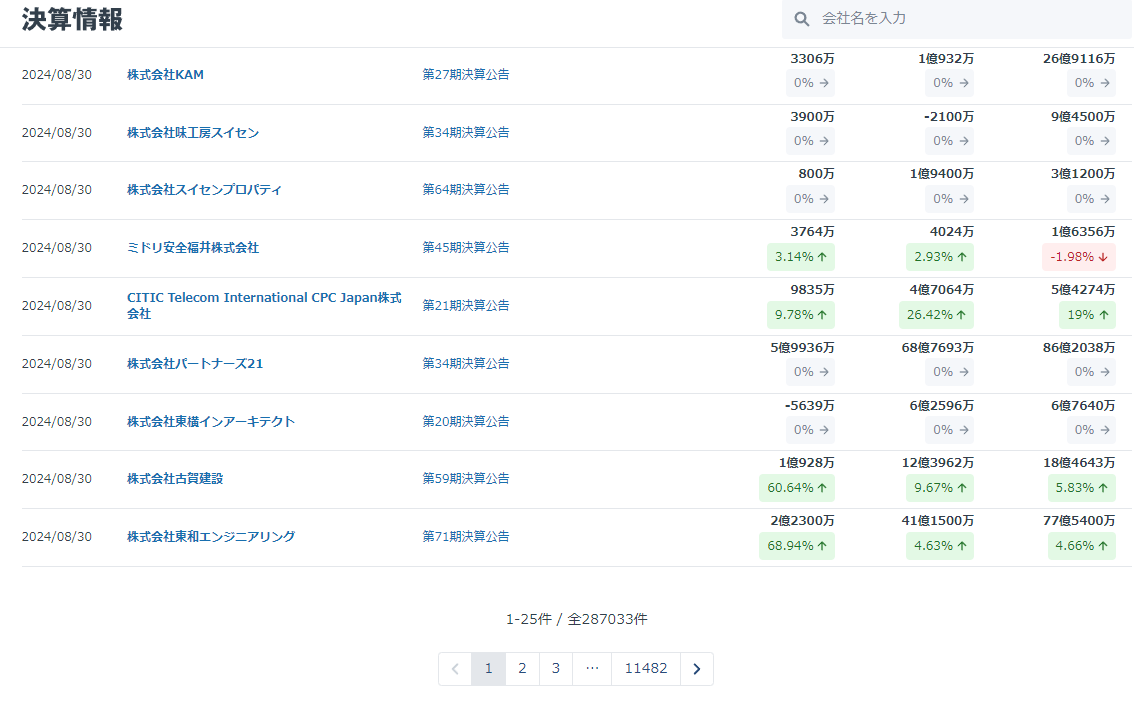
Task: Click the 4.63% up badge
Action: (x=940, y=546)
